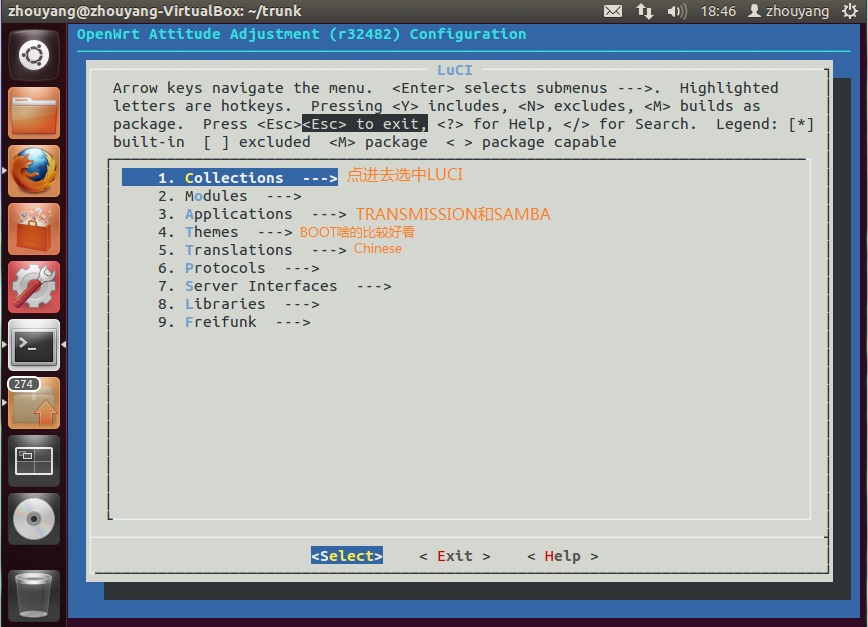This screenshot has width=868, height=627.
Task: Click the Collections ---> submenu arrow
Action: click(x=320, y=178)
